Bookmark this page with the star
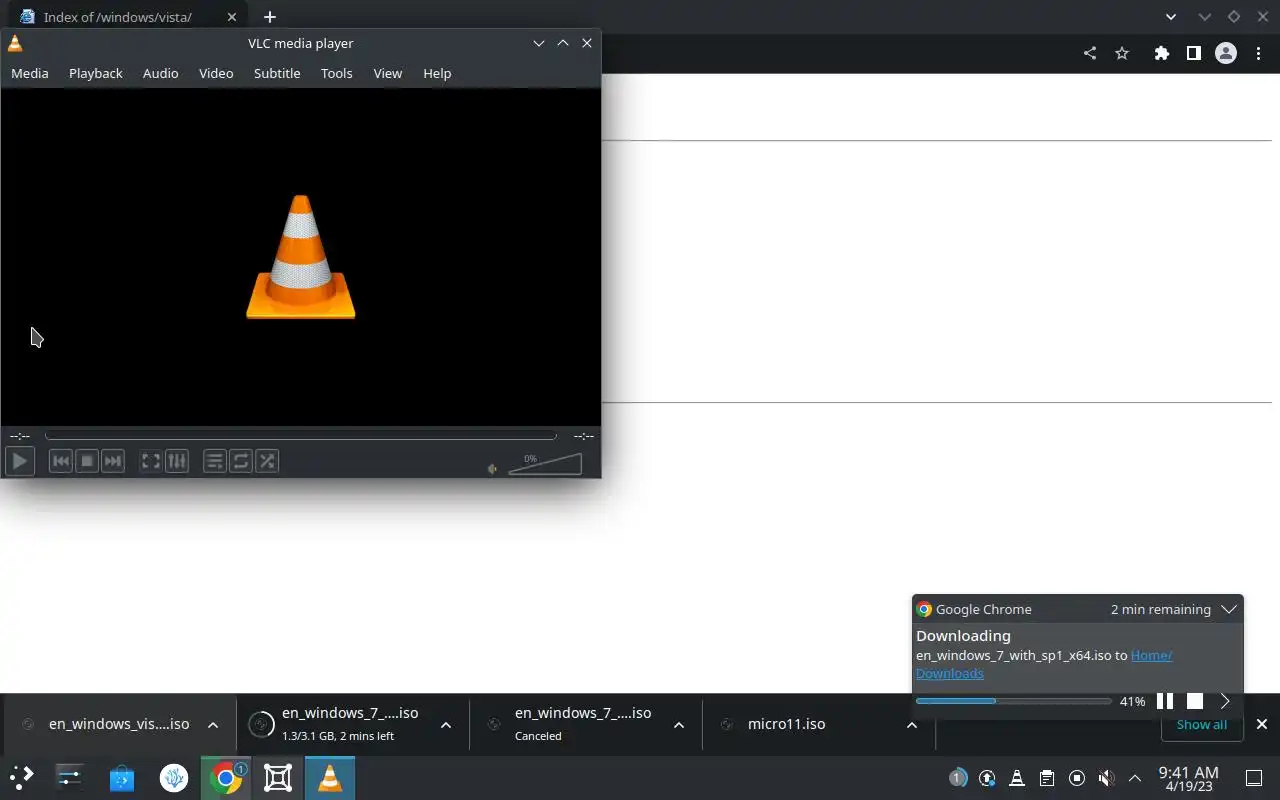Image resolution: width=1280 pixels, height=800 pixels. coord(1122,53)
